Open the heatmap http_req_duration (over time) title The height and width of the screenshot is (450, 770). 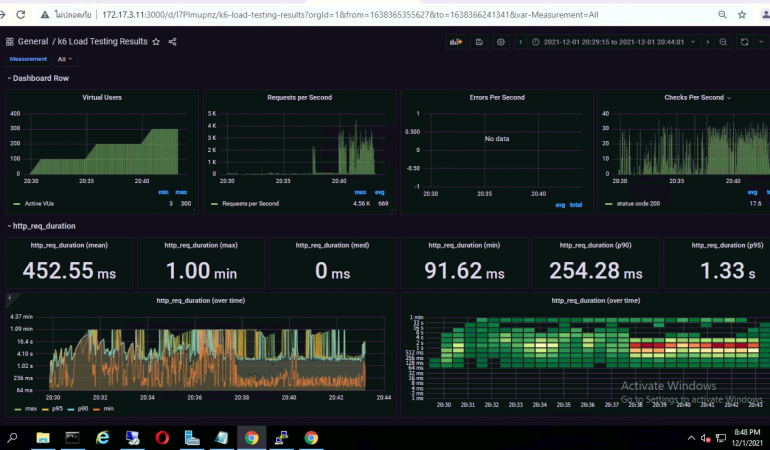click(x=596, y=300)
